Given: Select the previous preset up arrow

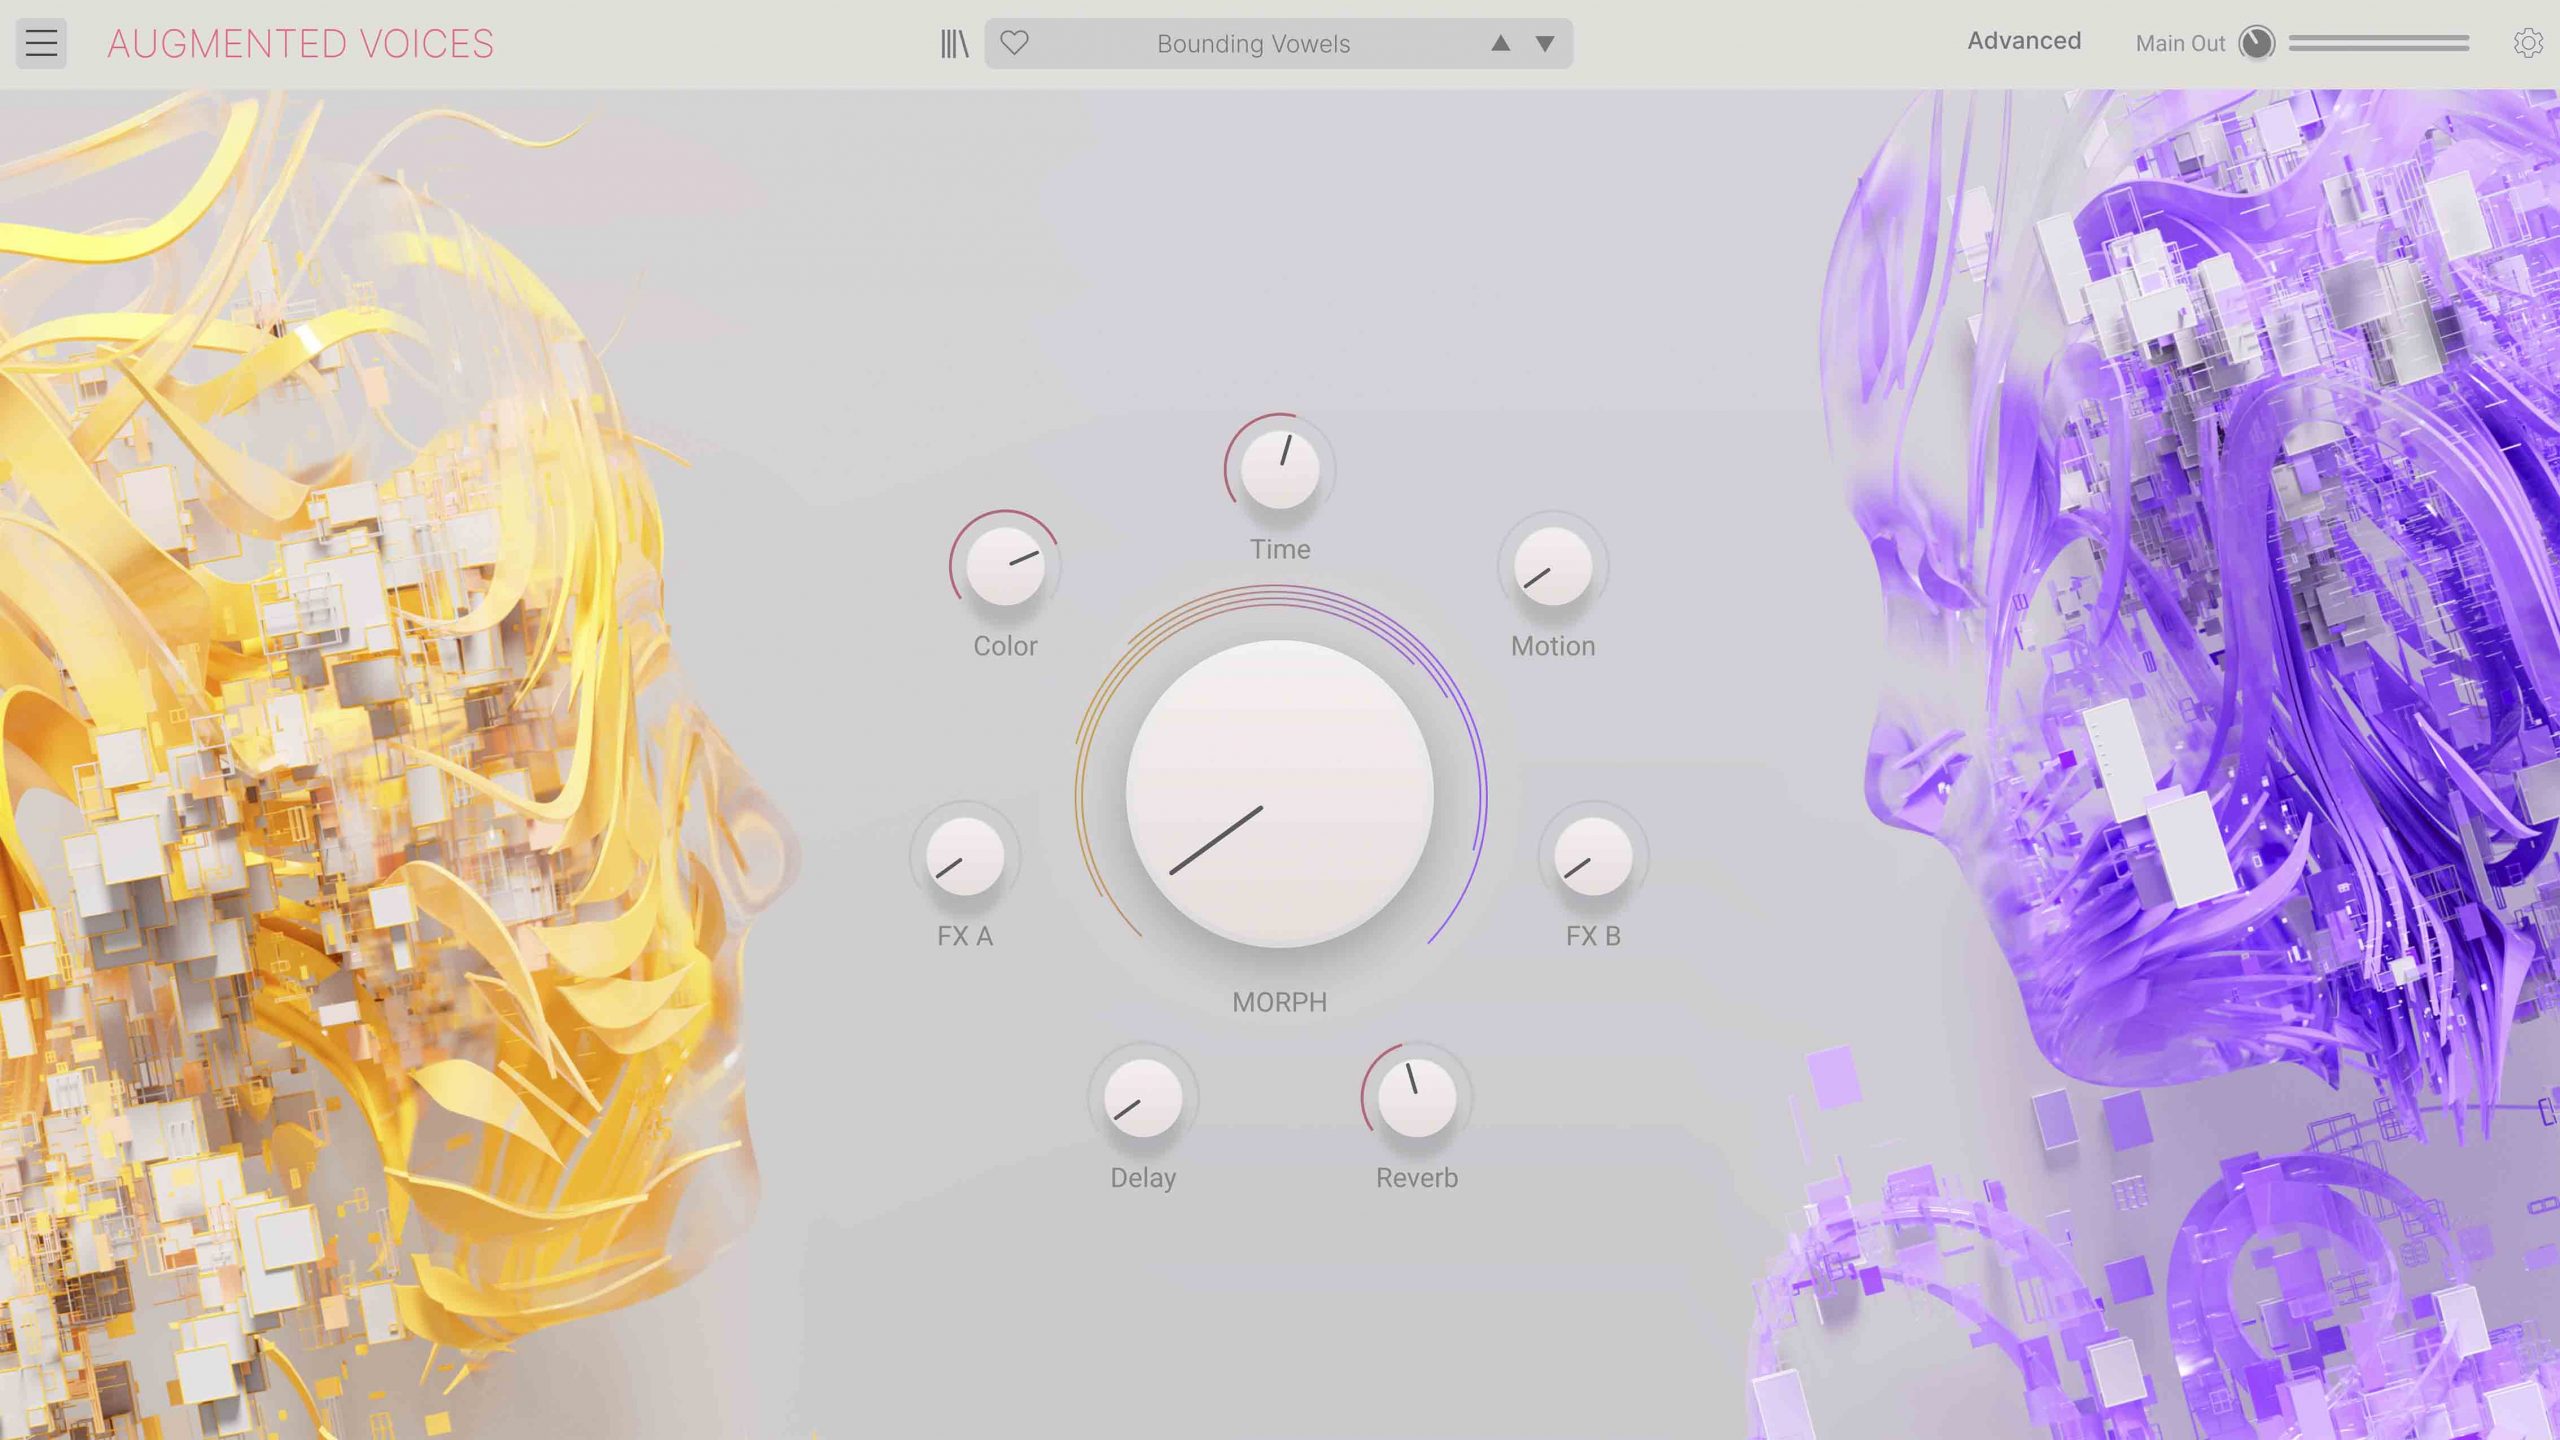Looking at the screenshot, I should 1500,43.
